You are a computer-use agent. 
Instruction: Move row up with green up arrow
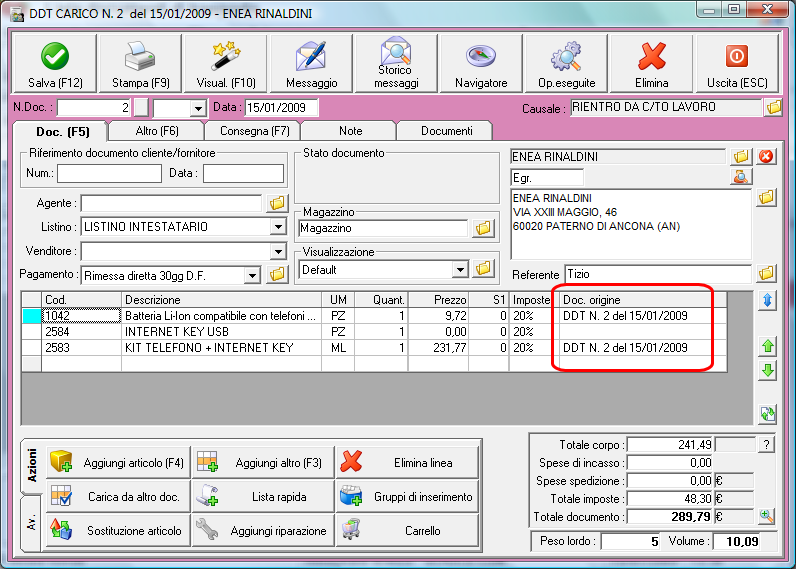point(768,346)
